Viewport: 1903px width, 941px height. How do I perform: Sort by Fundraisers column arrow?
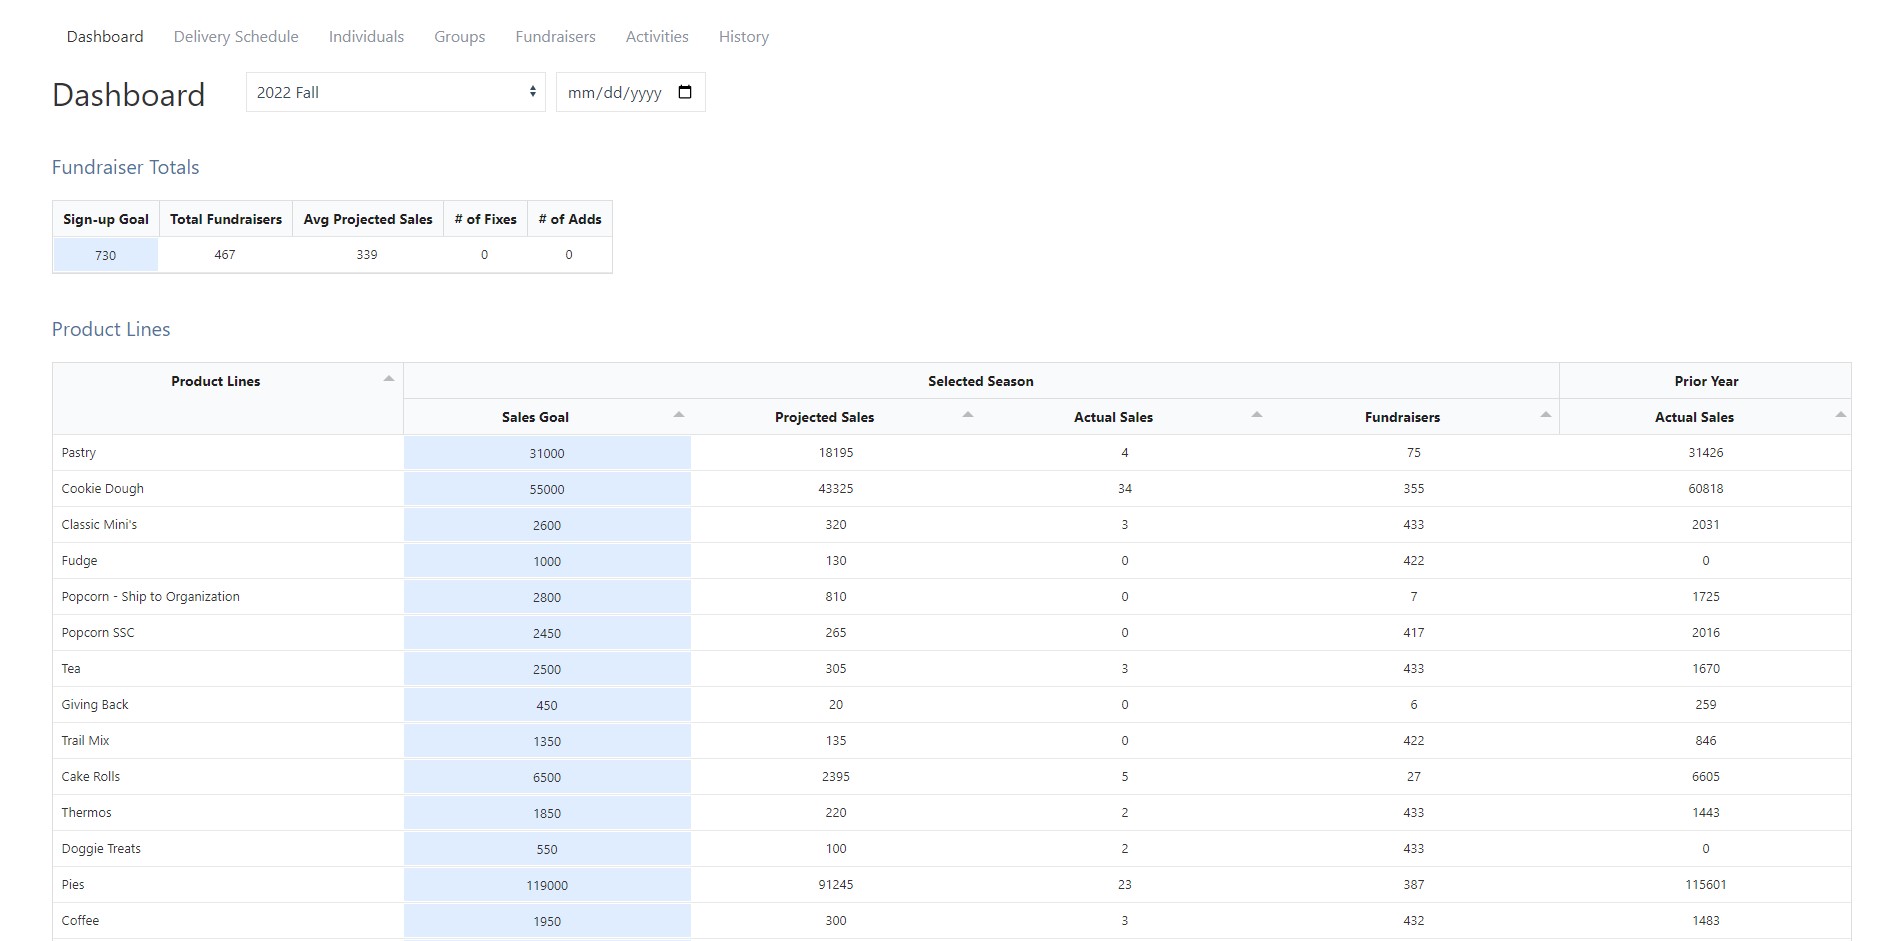[1546, 414]
